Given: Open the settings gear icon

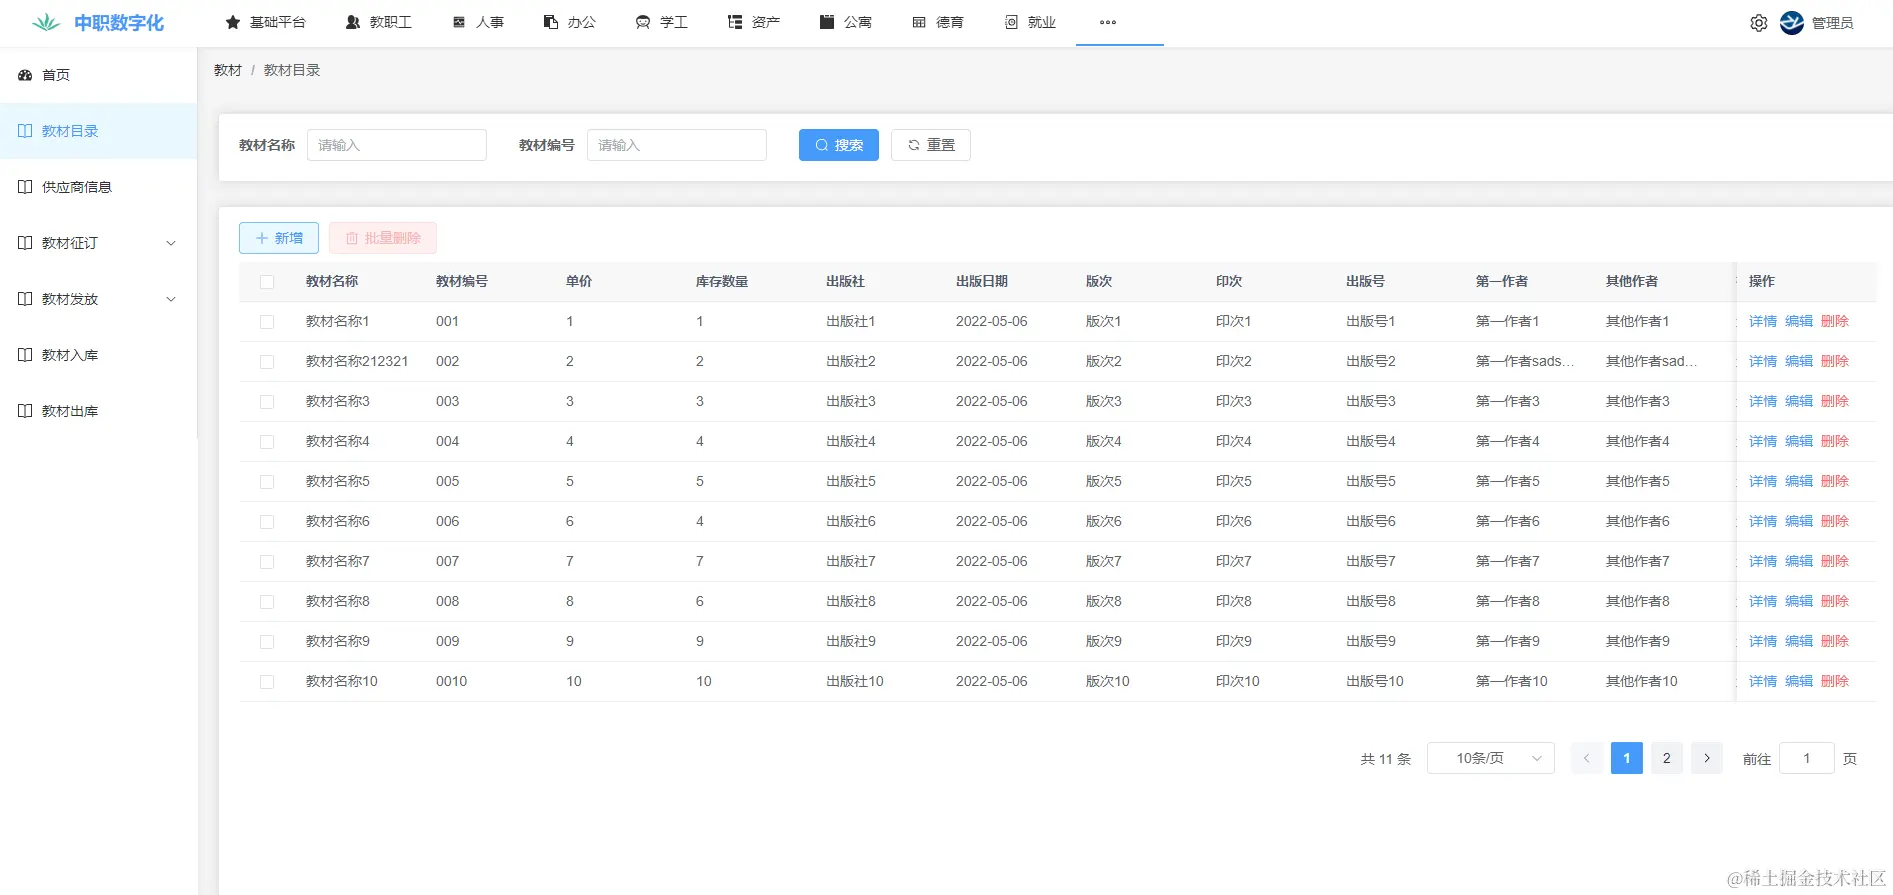Looking at the screenshot, I should click(1759, 23).
